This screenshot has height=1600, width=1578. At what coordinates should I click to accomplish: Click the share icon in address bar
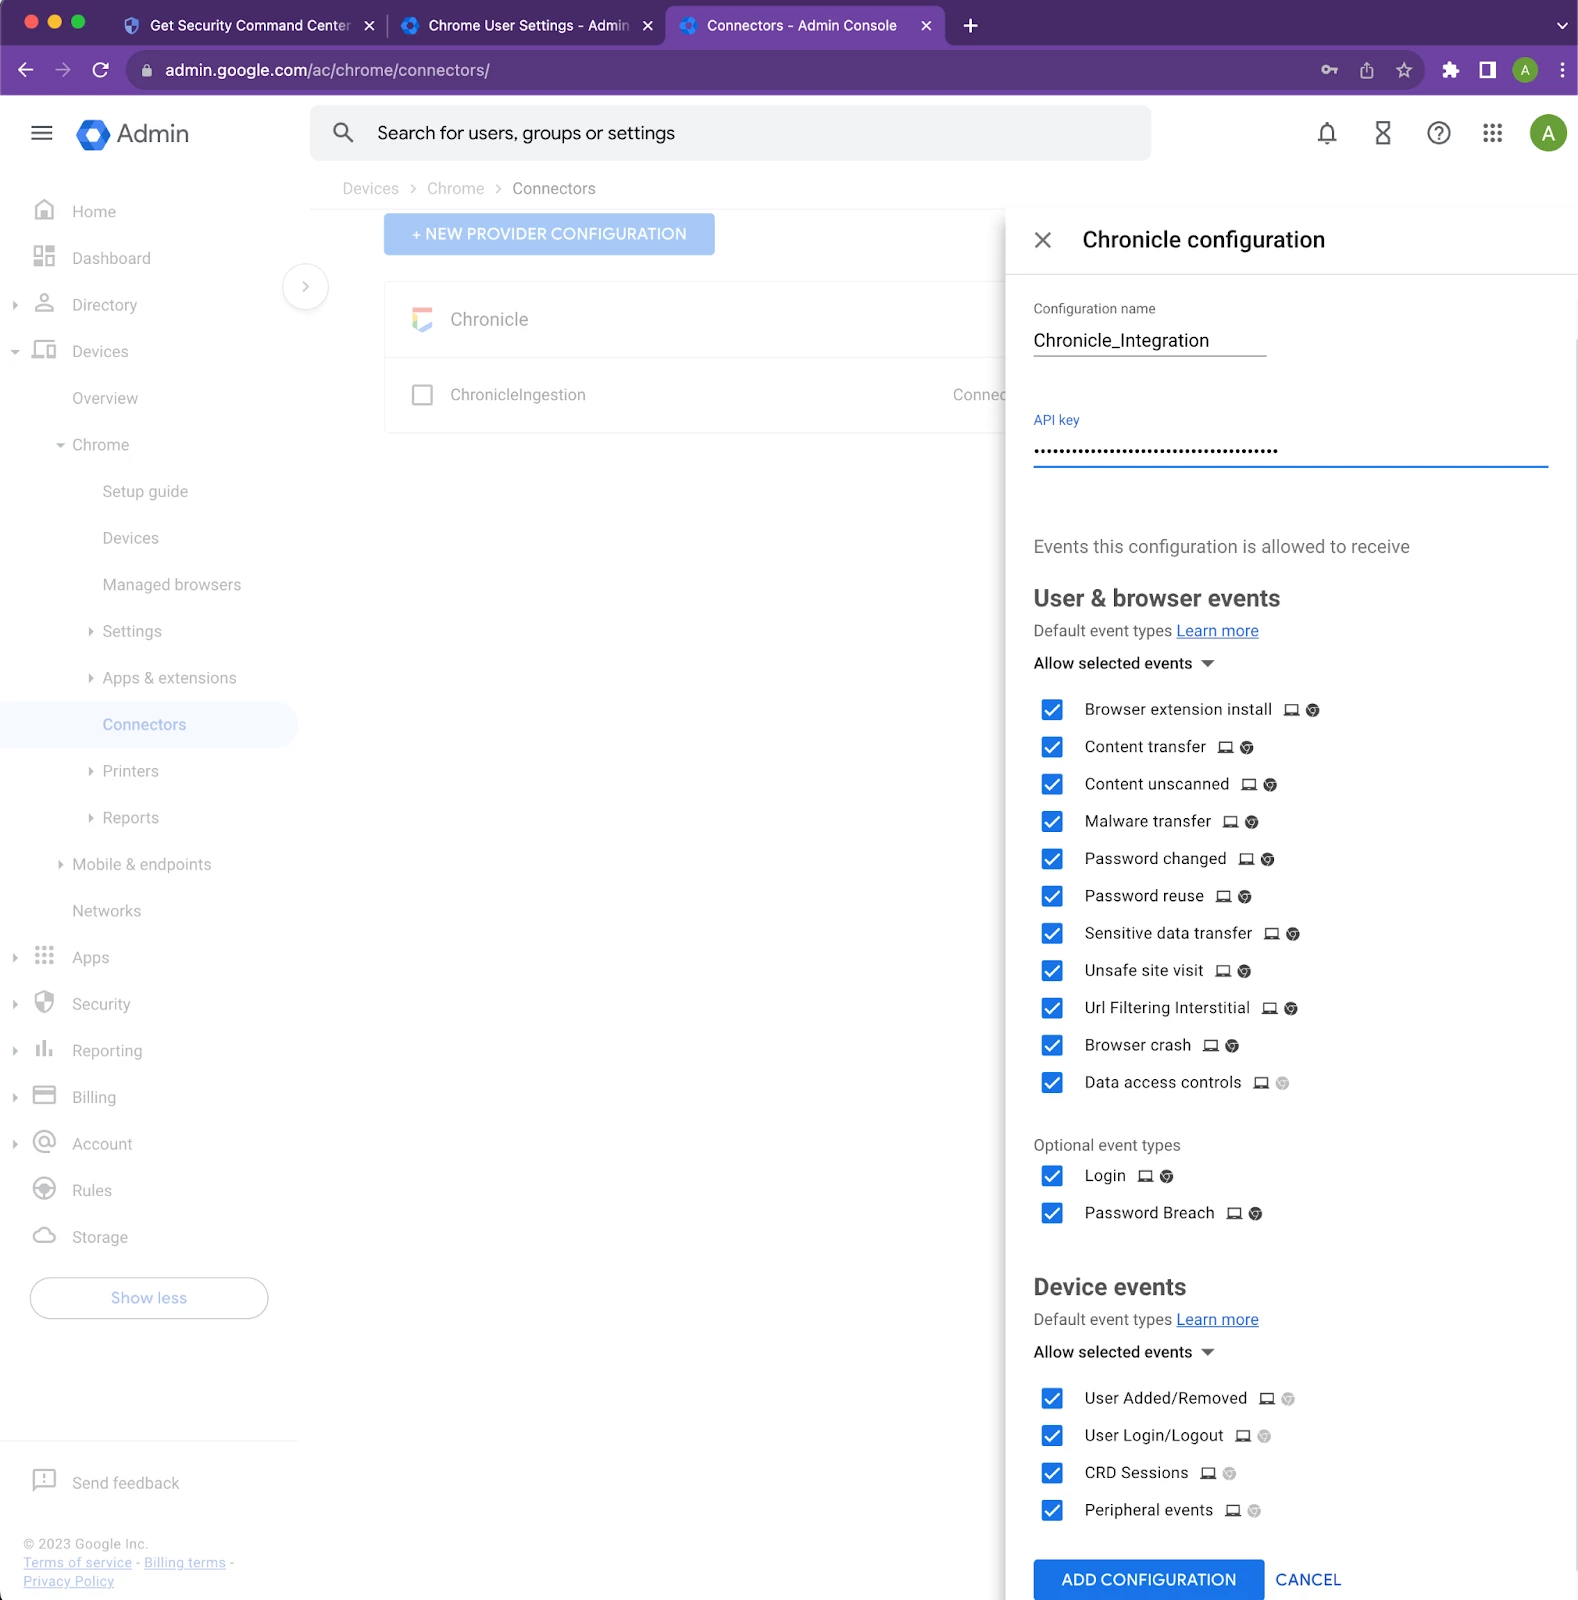1367,70
